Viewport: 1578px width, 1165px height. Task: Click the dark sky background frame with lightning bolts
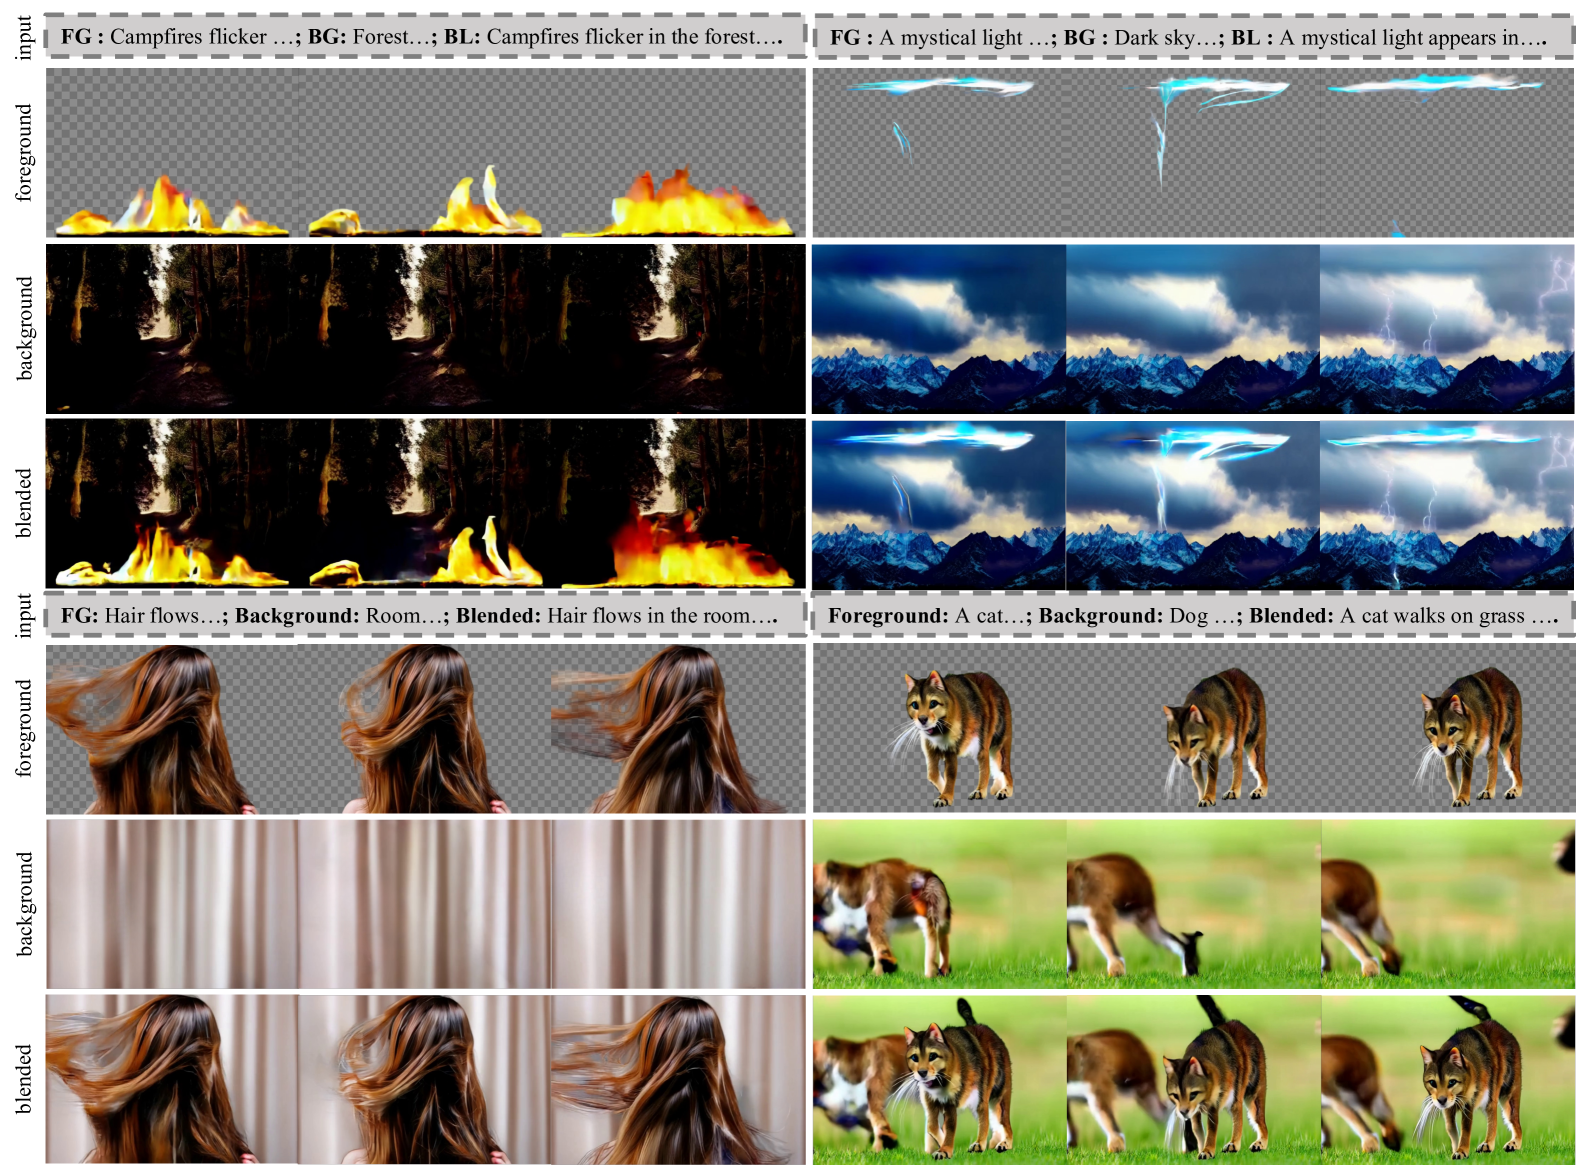click(x=1446, y=329)
